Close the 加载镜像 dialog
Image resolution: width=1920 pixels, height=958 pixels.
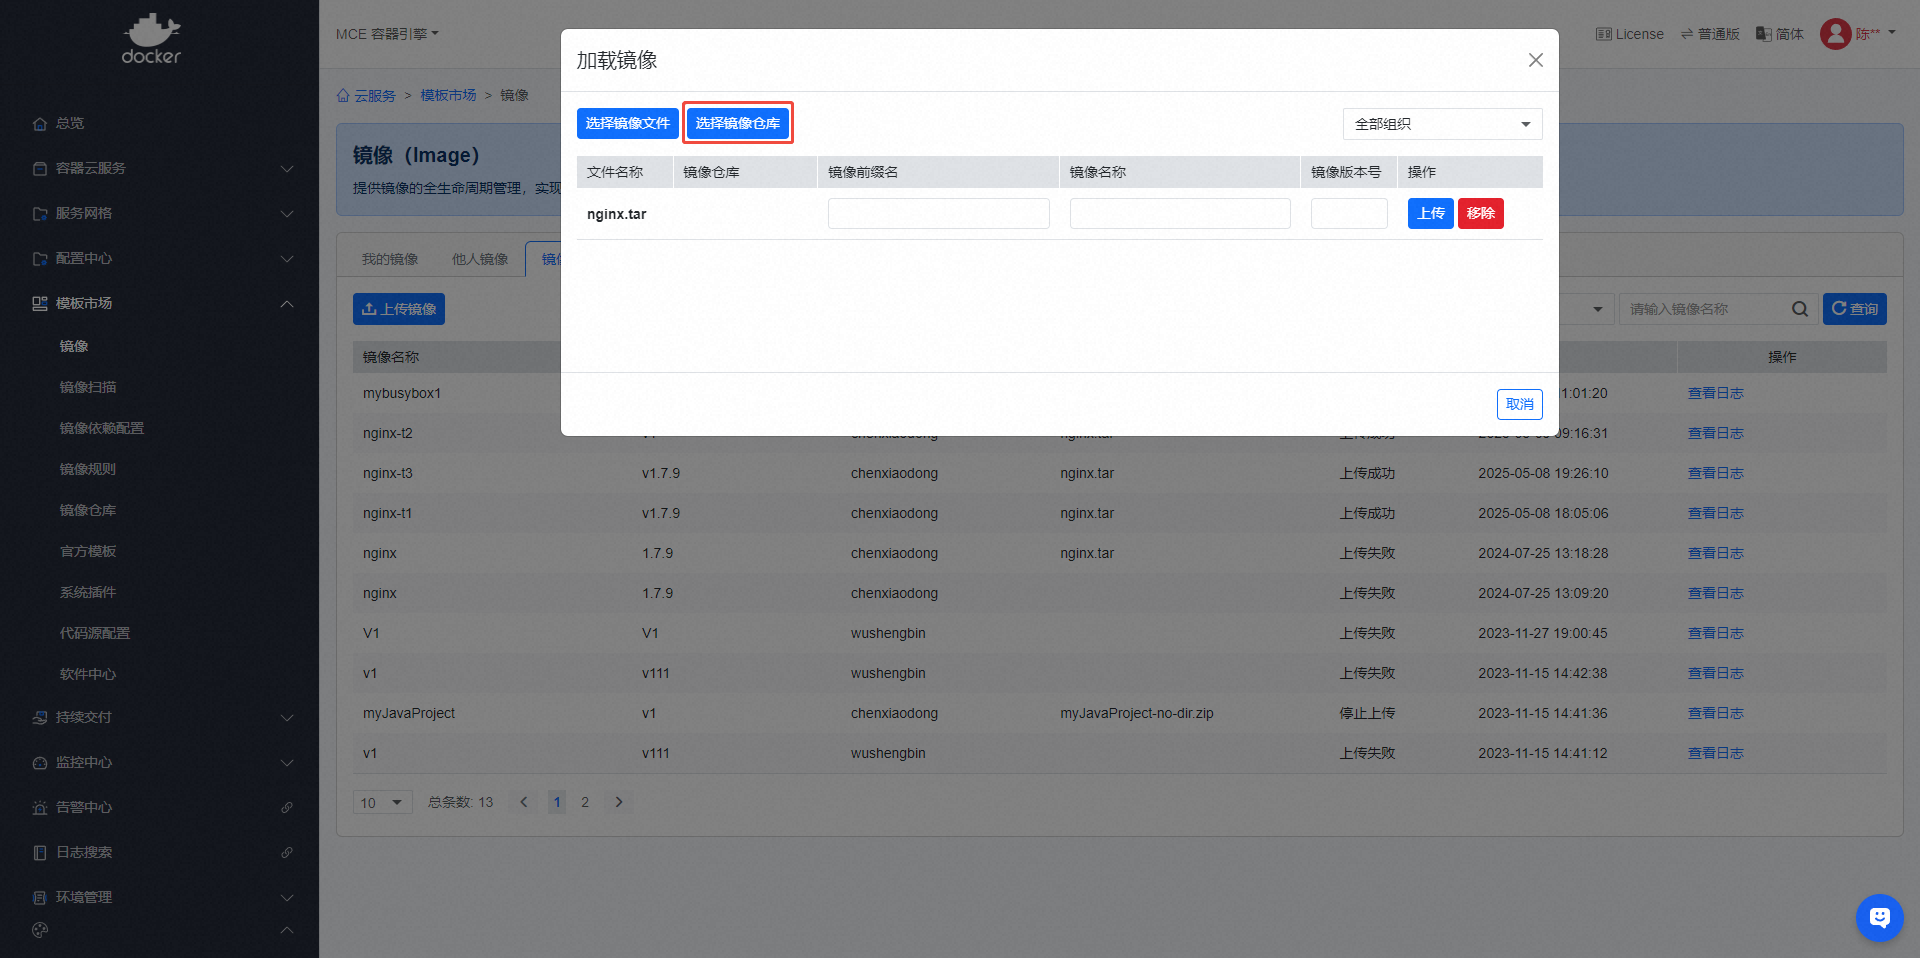click(x=1535, y=60)
